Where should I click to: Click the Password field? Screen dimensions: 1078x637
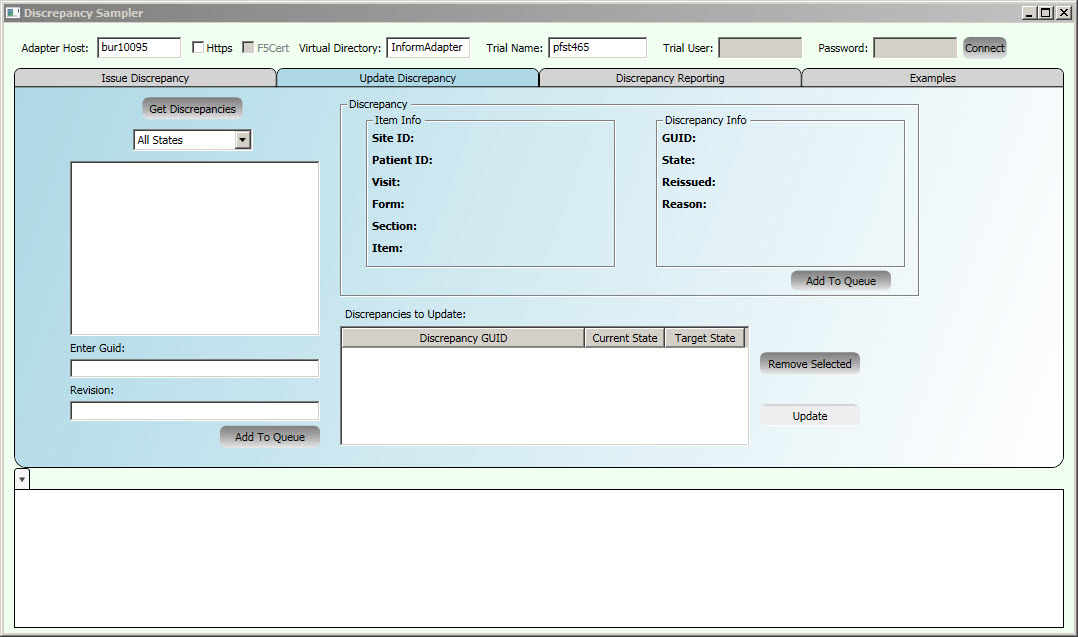click(915, 47)
